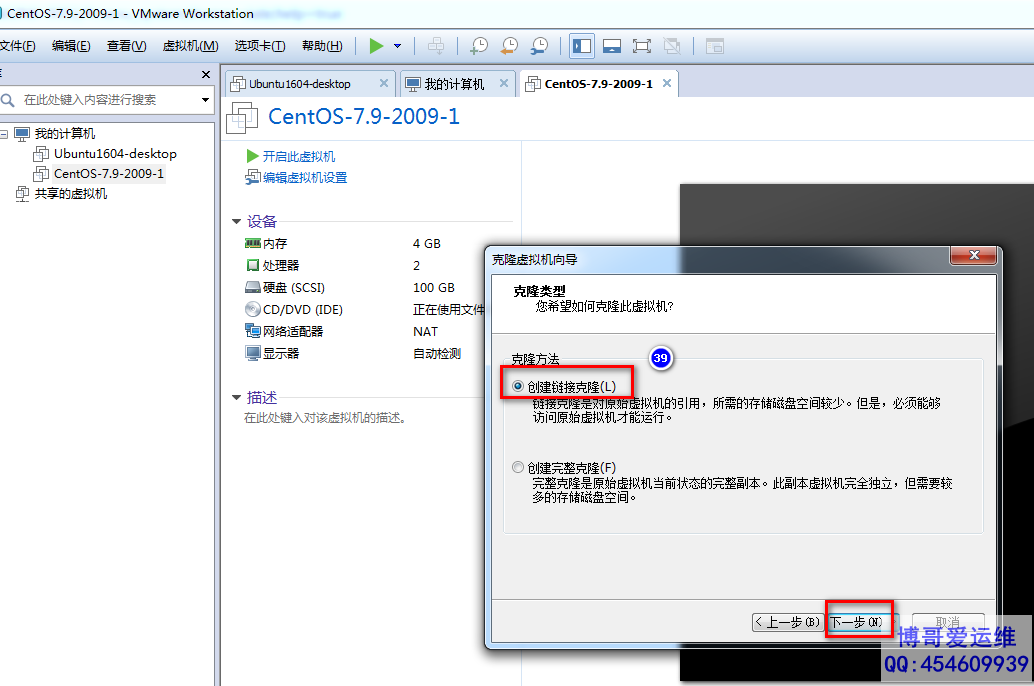
Task: Toggle the thumbnail bar icon
Action: (x=612, y=46)
